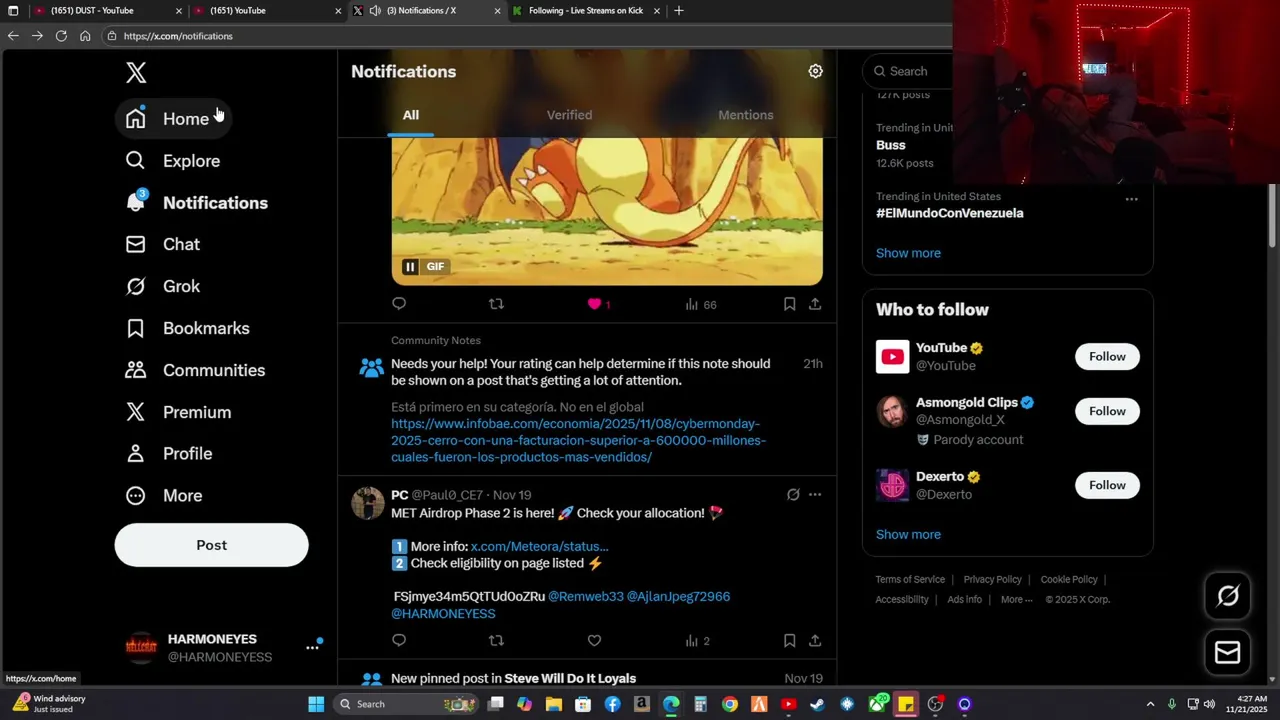Switch to DUST - YouTube browser tab

(x=108, y=11)
